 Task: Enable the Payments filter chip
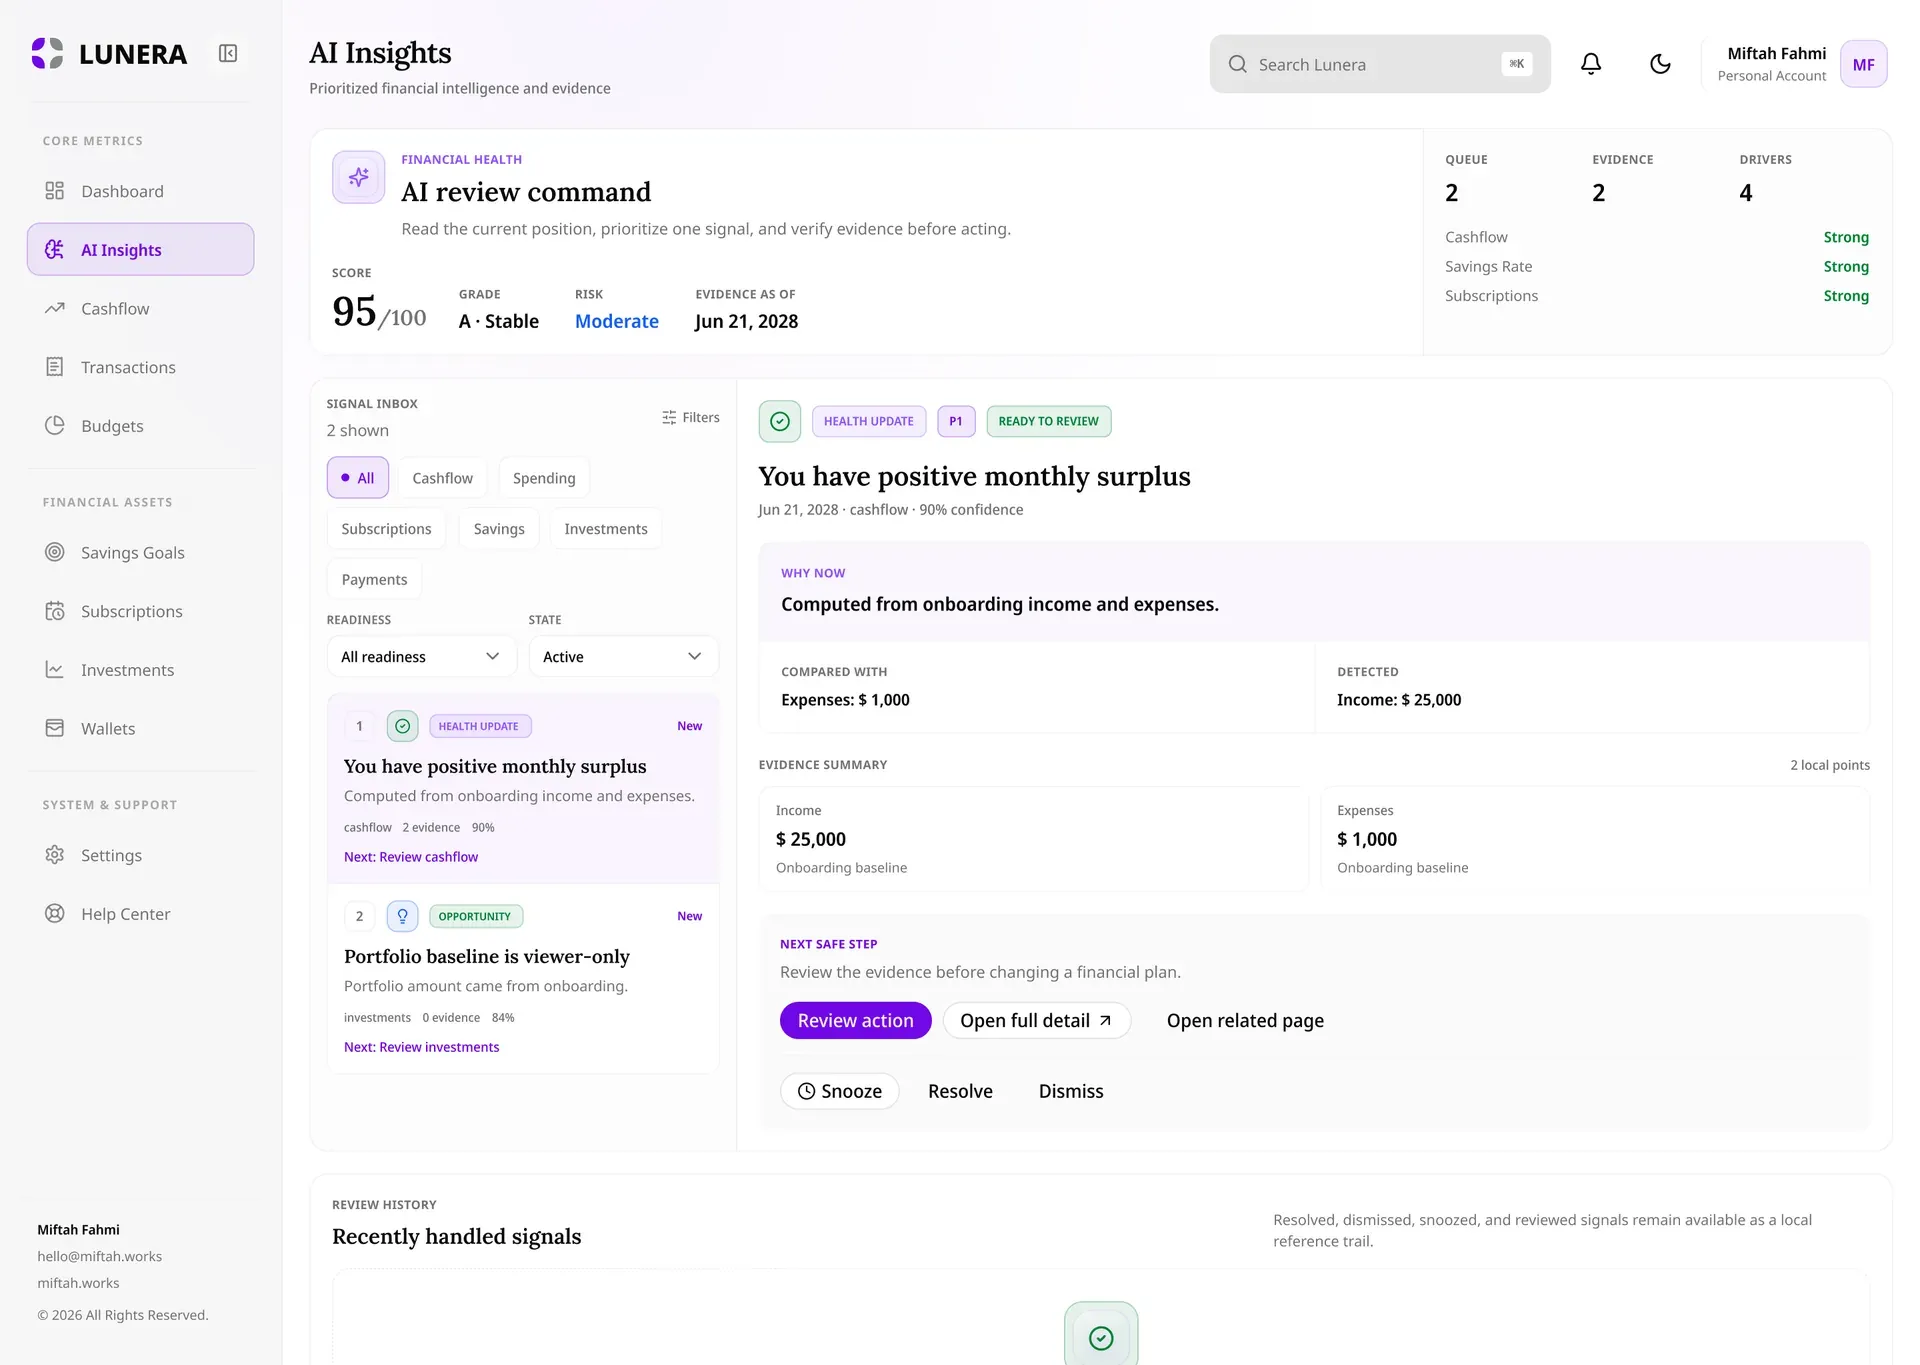(374, 579)
